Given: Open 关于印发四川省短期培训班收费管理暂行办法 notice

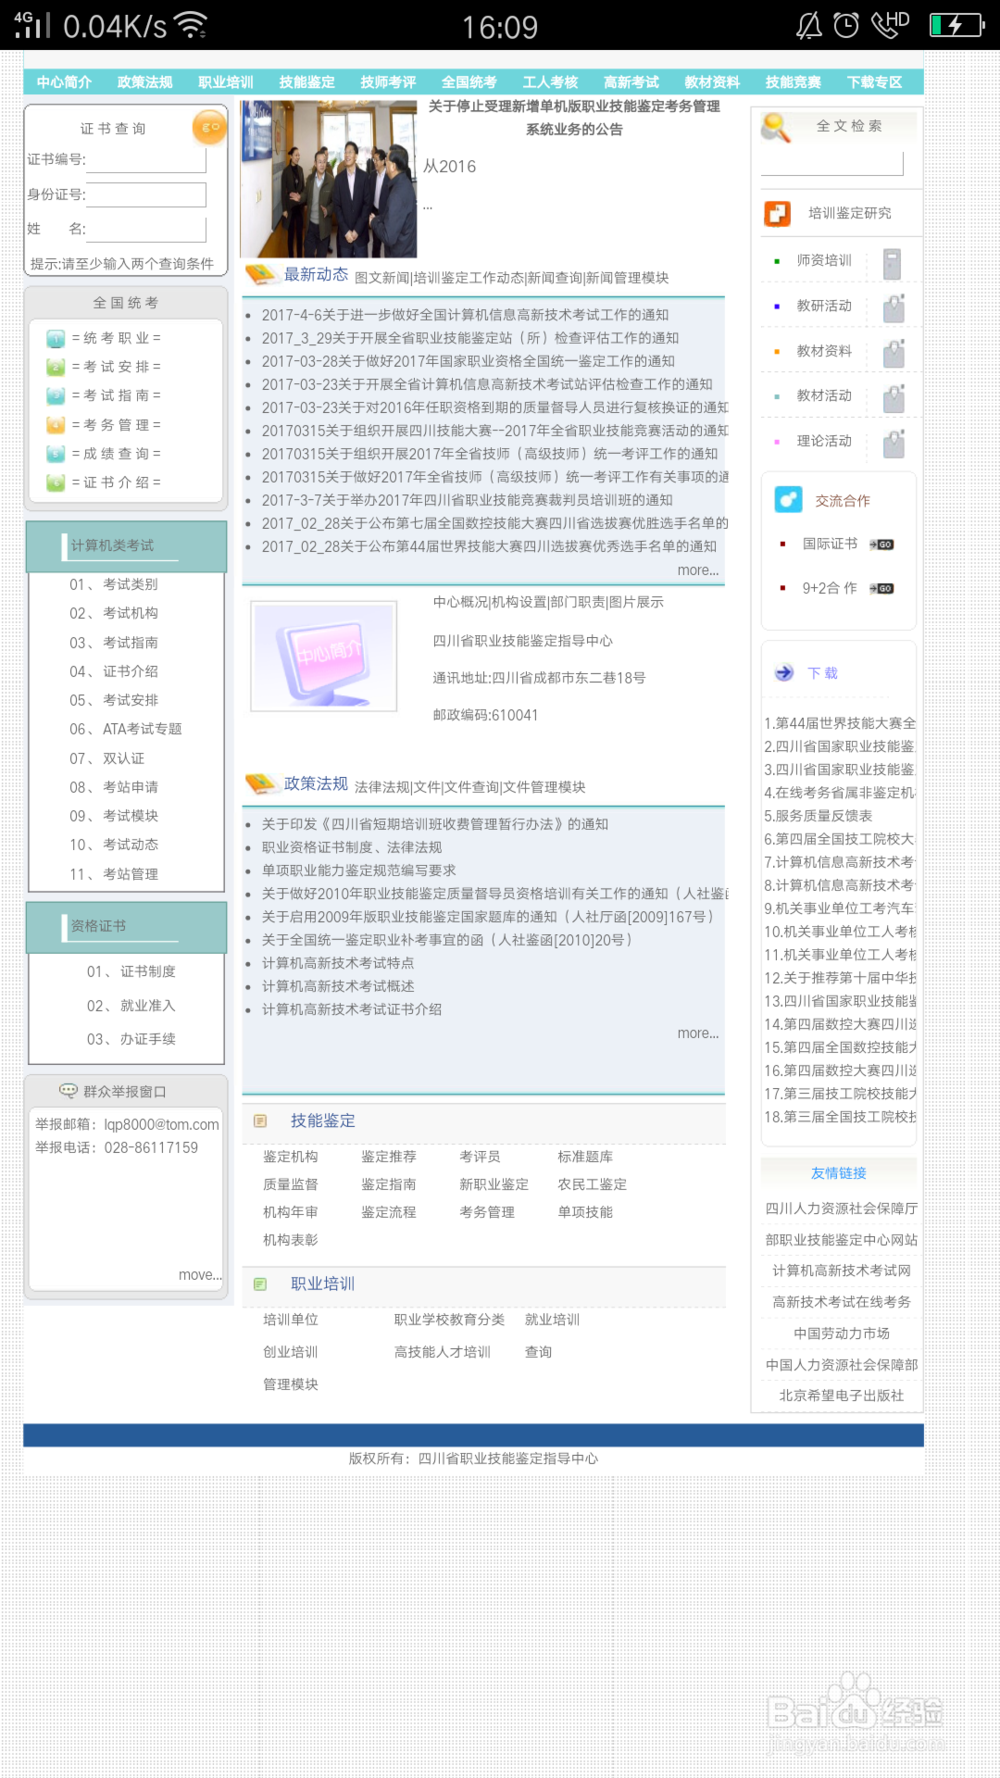Looking at the screenshot, I should tap(435, 824).
